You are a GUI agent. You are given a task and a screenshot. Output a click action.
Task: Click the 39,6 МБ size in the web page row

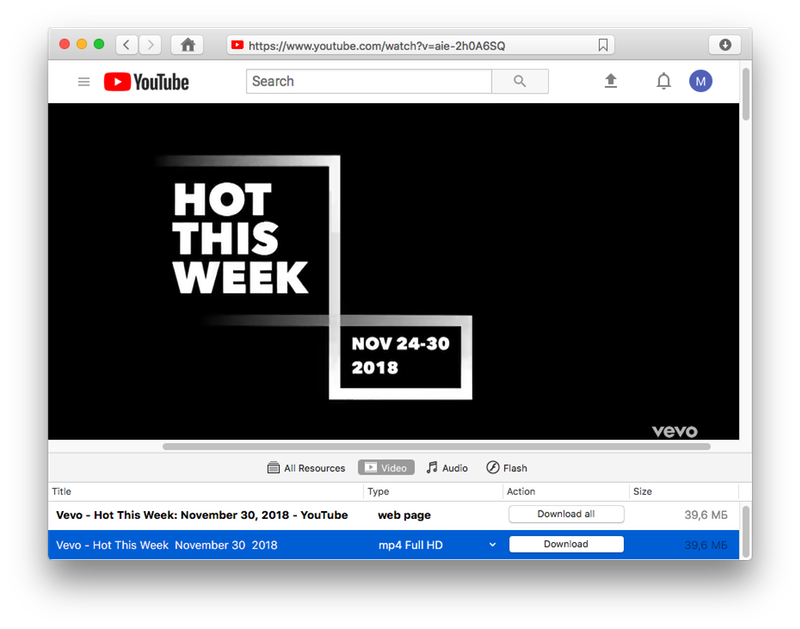[706, 515]
